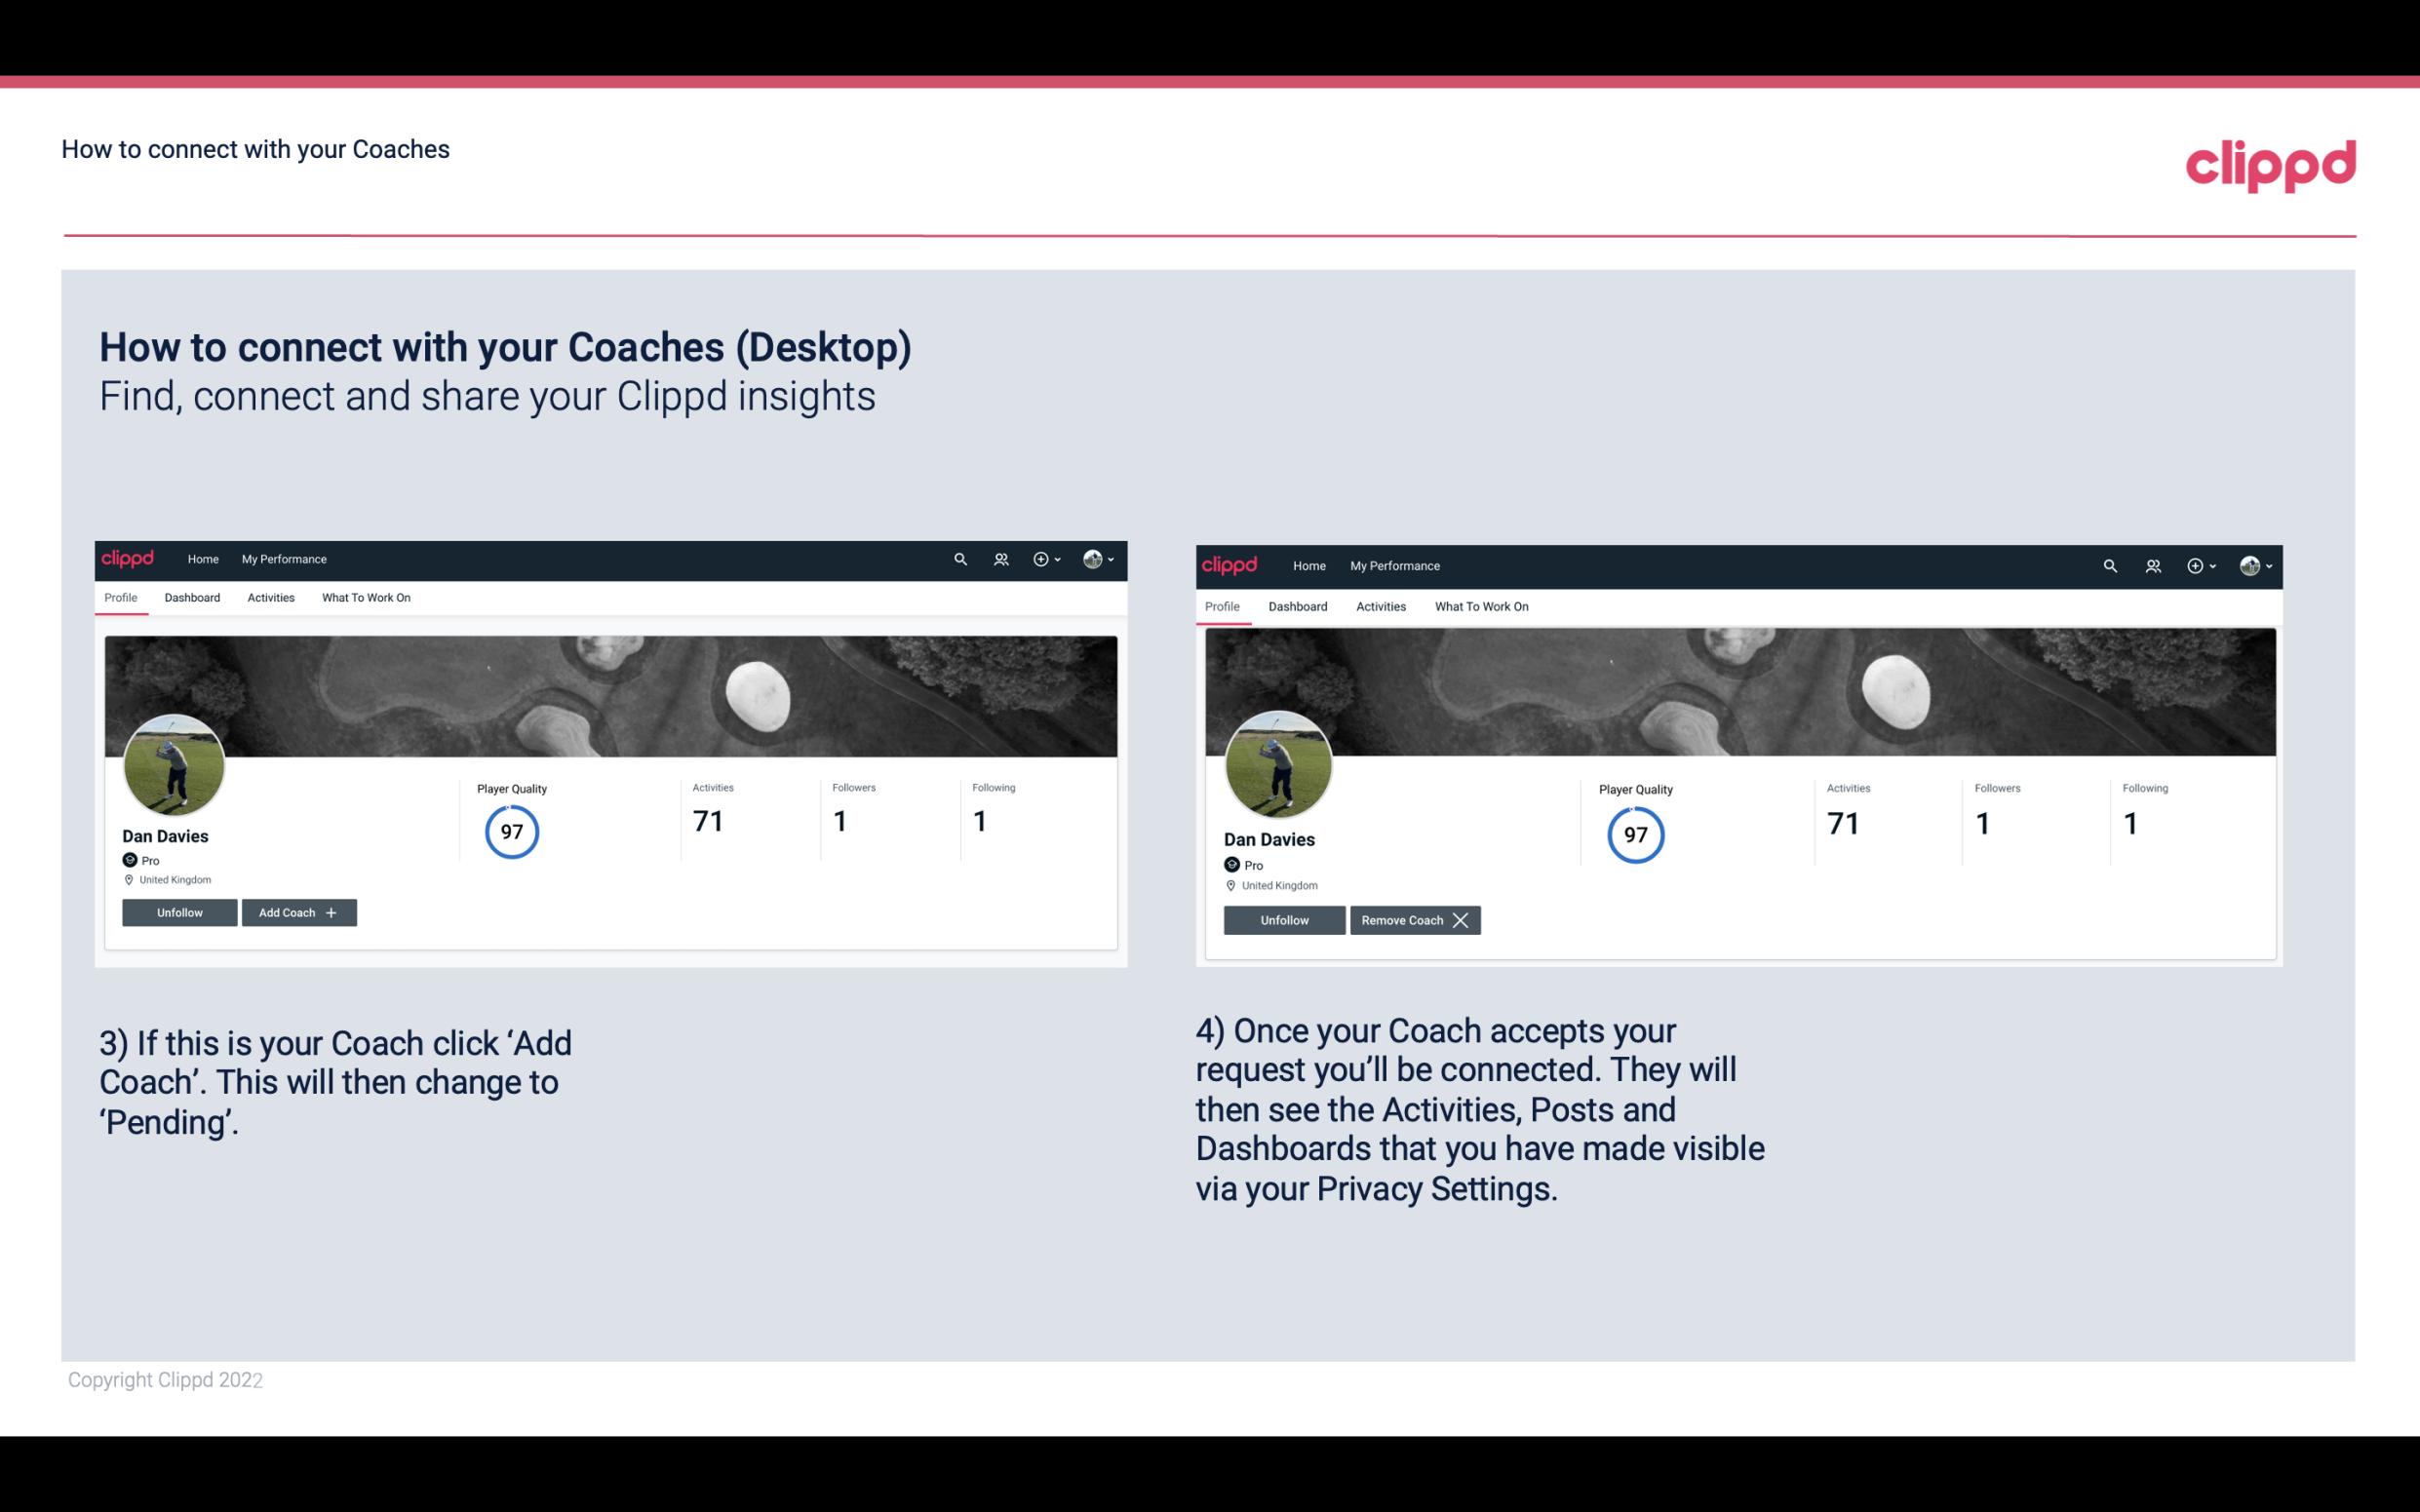Click 'Unfollow' toggle on left profile
This screenshot has height=1512, width=2420.
click(x=179, y=911)
